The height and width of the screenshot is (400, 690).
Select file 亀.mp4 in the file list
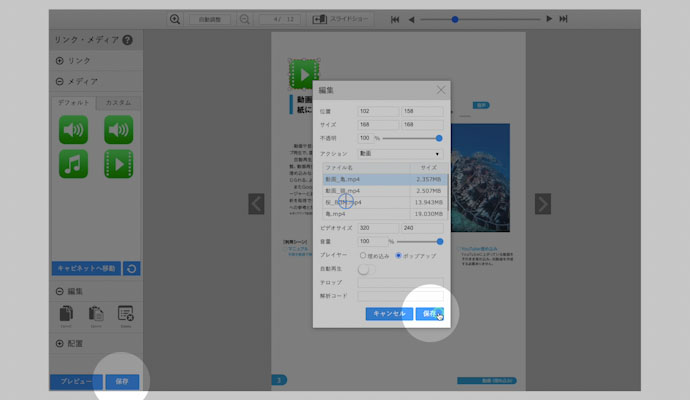pyautogui.click(x=337, y=214)
